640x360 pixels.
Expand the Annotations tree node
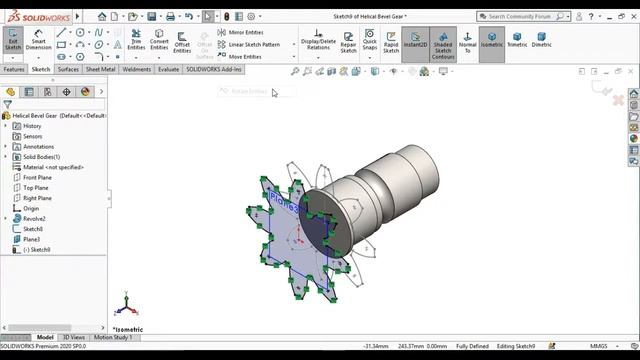[x=6, y=146]
